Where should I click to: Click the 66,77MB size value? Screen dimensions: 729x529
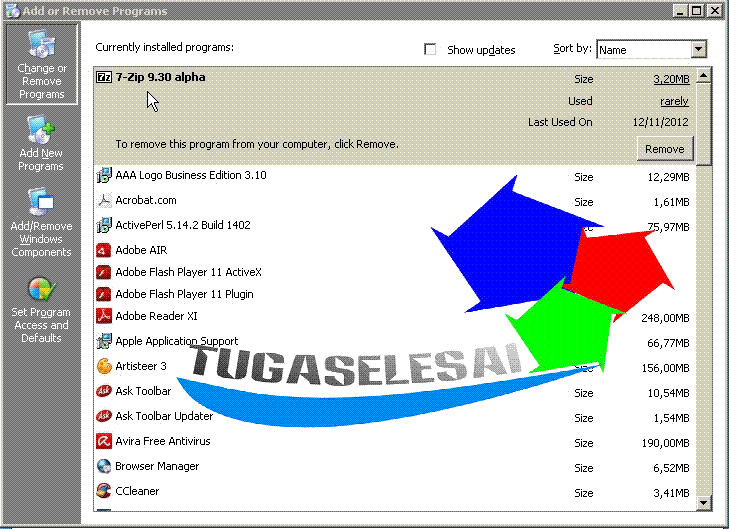pos(668,343)
